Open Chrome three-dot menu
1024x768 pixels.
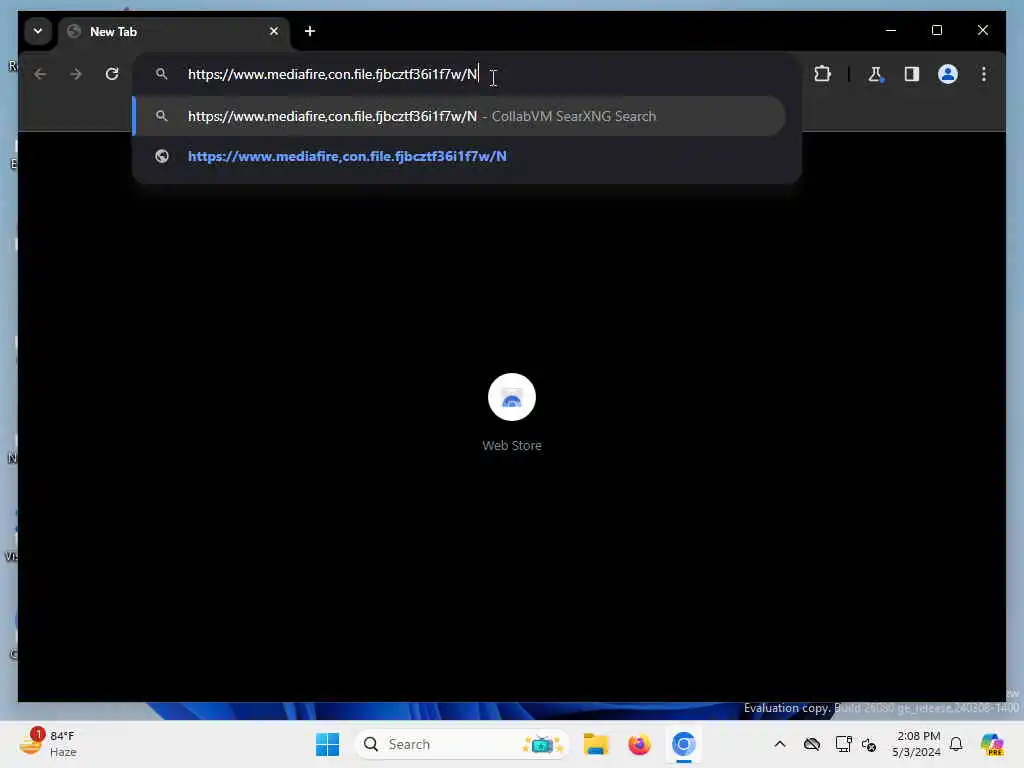[x=984, y=74]
